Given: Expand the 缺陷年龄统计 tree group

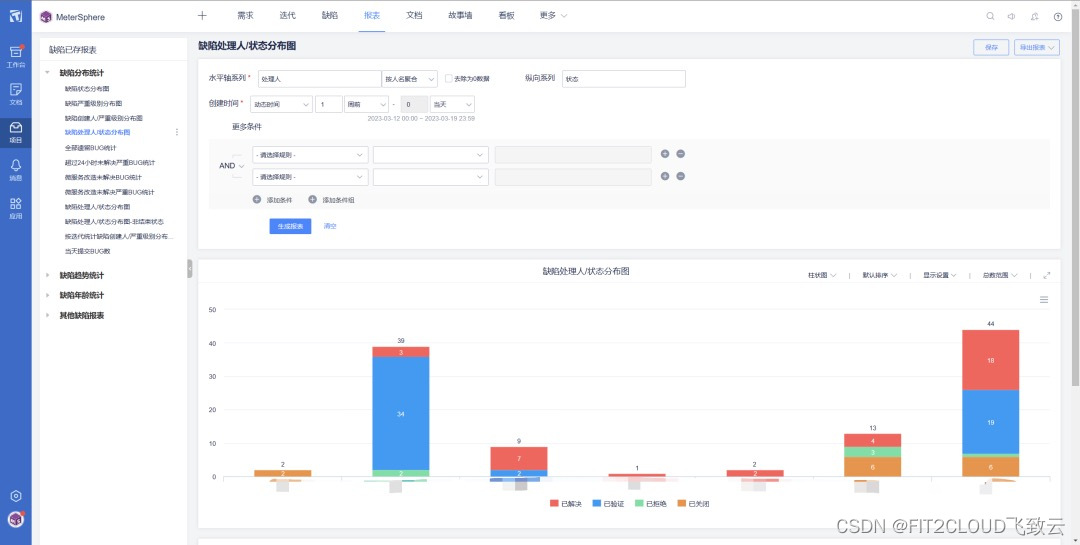Looking at the screenshot, I should 48,296.
